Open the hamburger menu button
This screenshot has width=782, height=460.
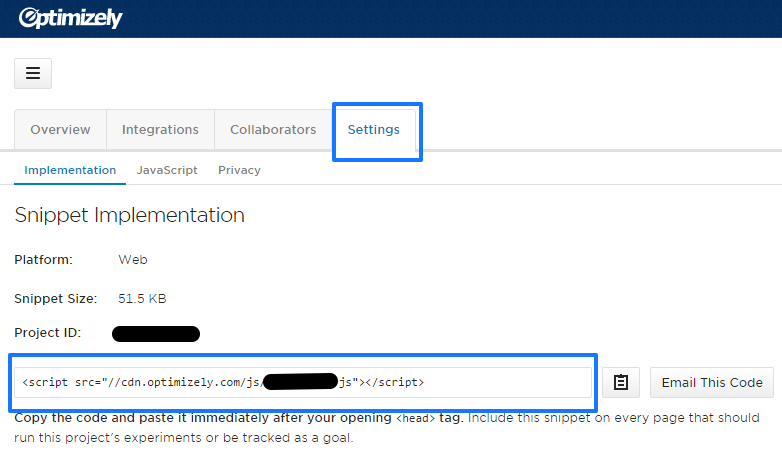[33, 73]
